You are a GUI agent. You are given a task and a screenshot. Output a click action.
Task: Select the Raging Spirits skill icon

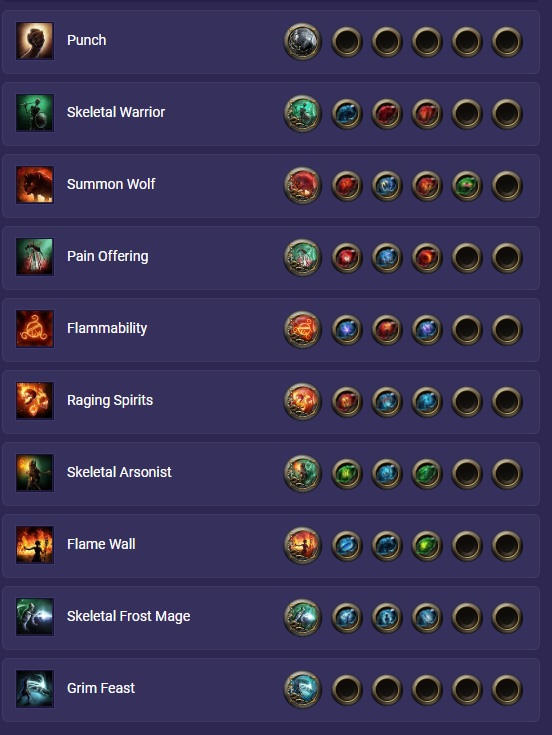35,400
